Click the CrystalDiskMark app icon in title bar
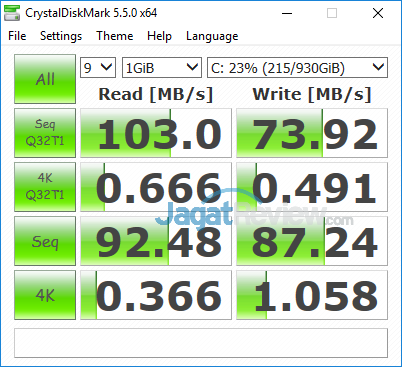Screen dimensions: 402x367 tap(12, 13)
